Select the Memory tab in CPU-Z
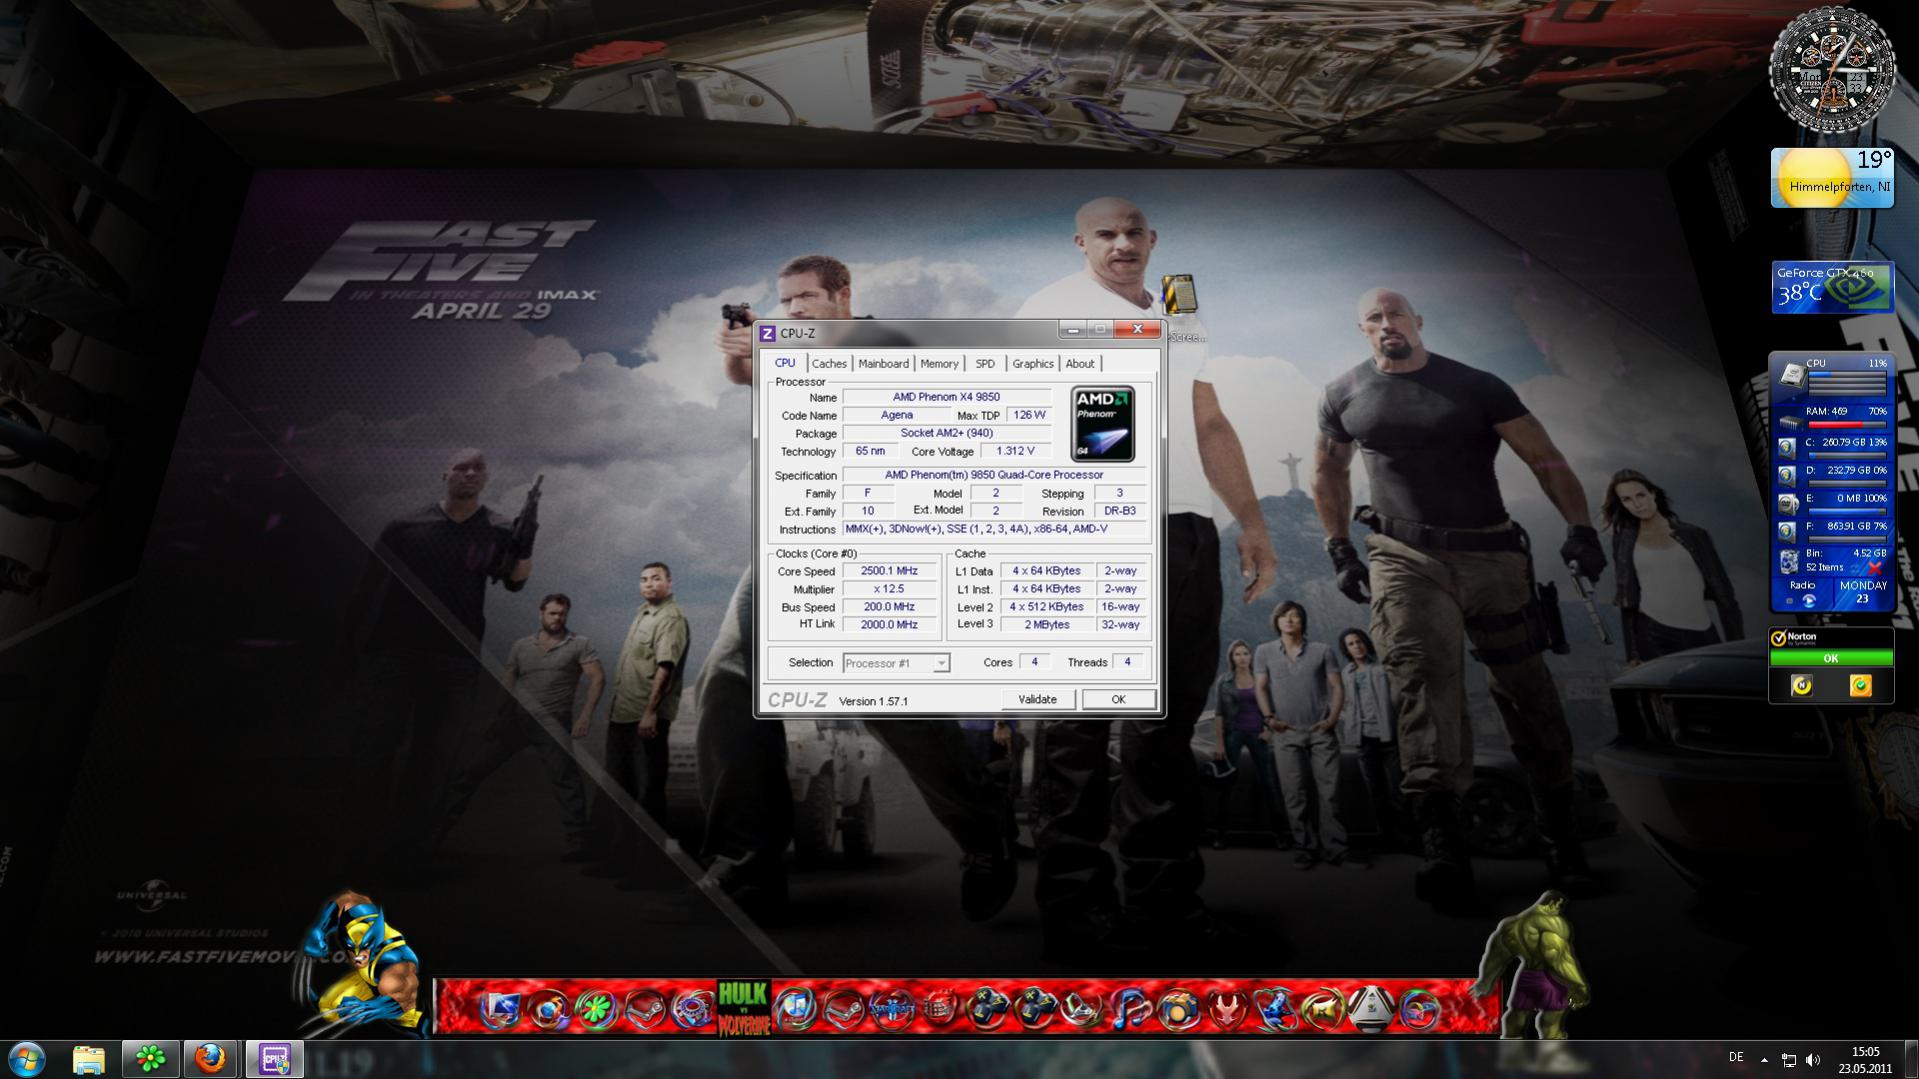 pyautogui.click(x=939, y=364)
